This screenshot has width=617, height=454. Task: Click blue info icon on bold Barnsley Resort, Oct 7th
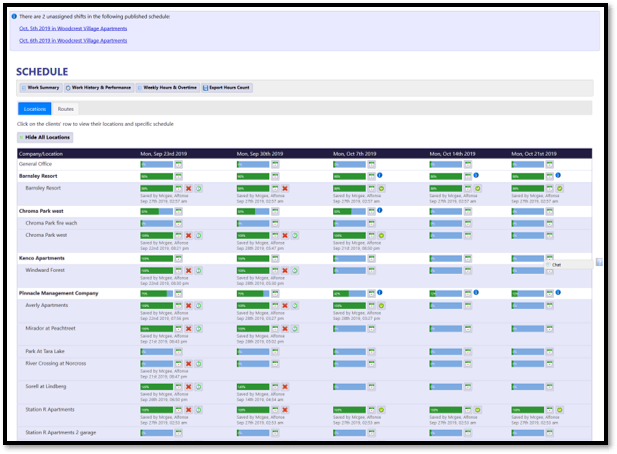click(x=380, y=175)
